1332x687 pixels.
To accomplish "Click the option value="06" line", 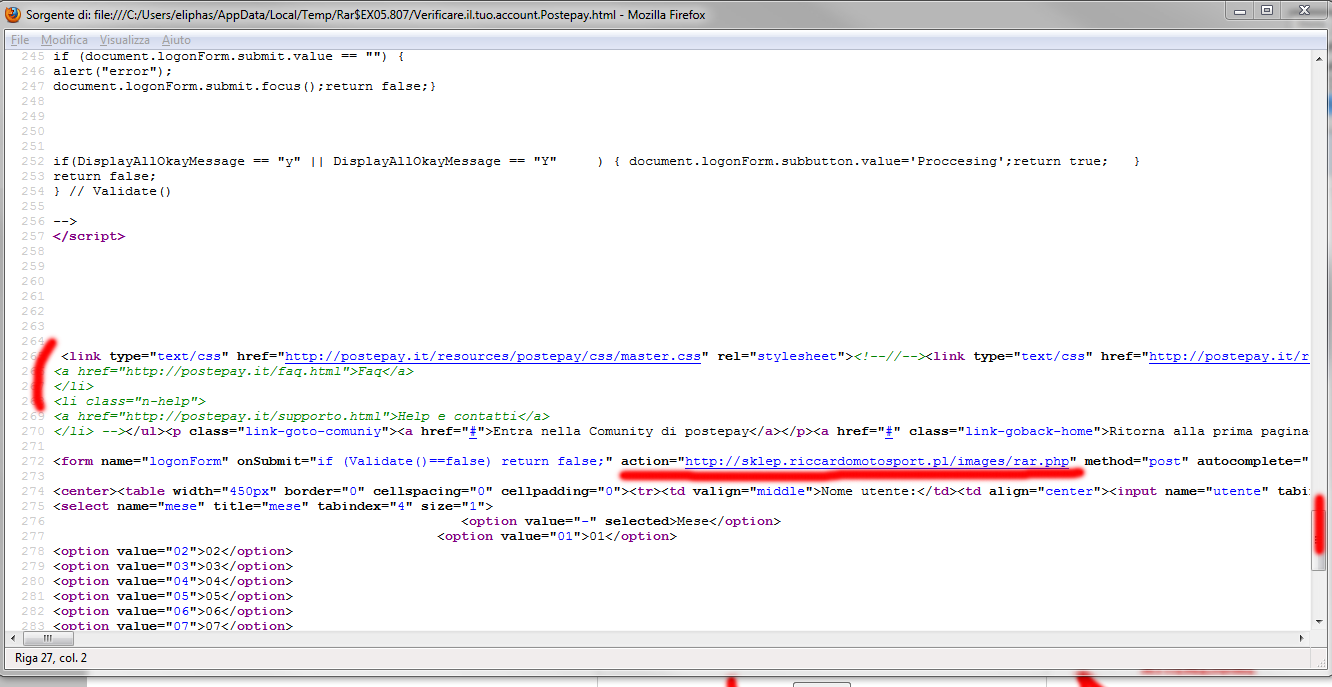I will coord(173,611).
